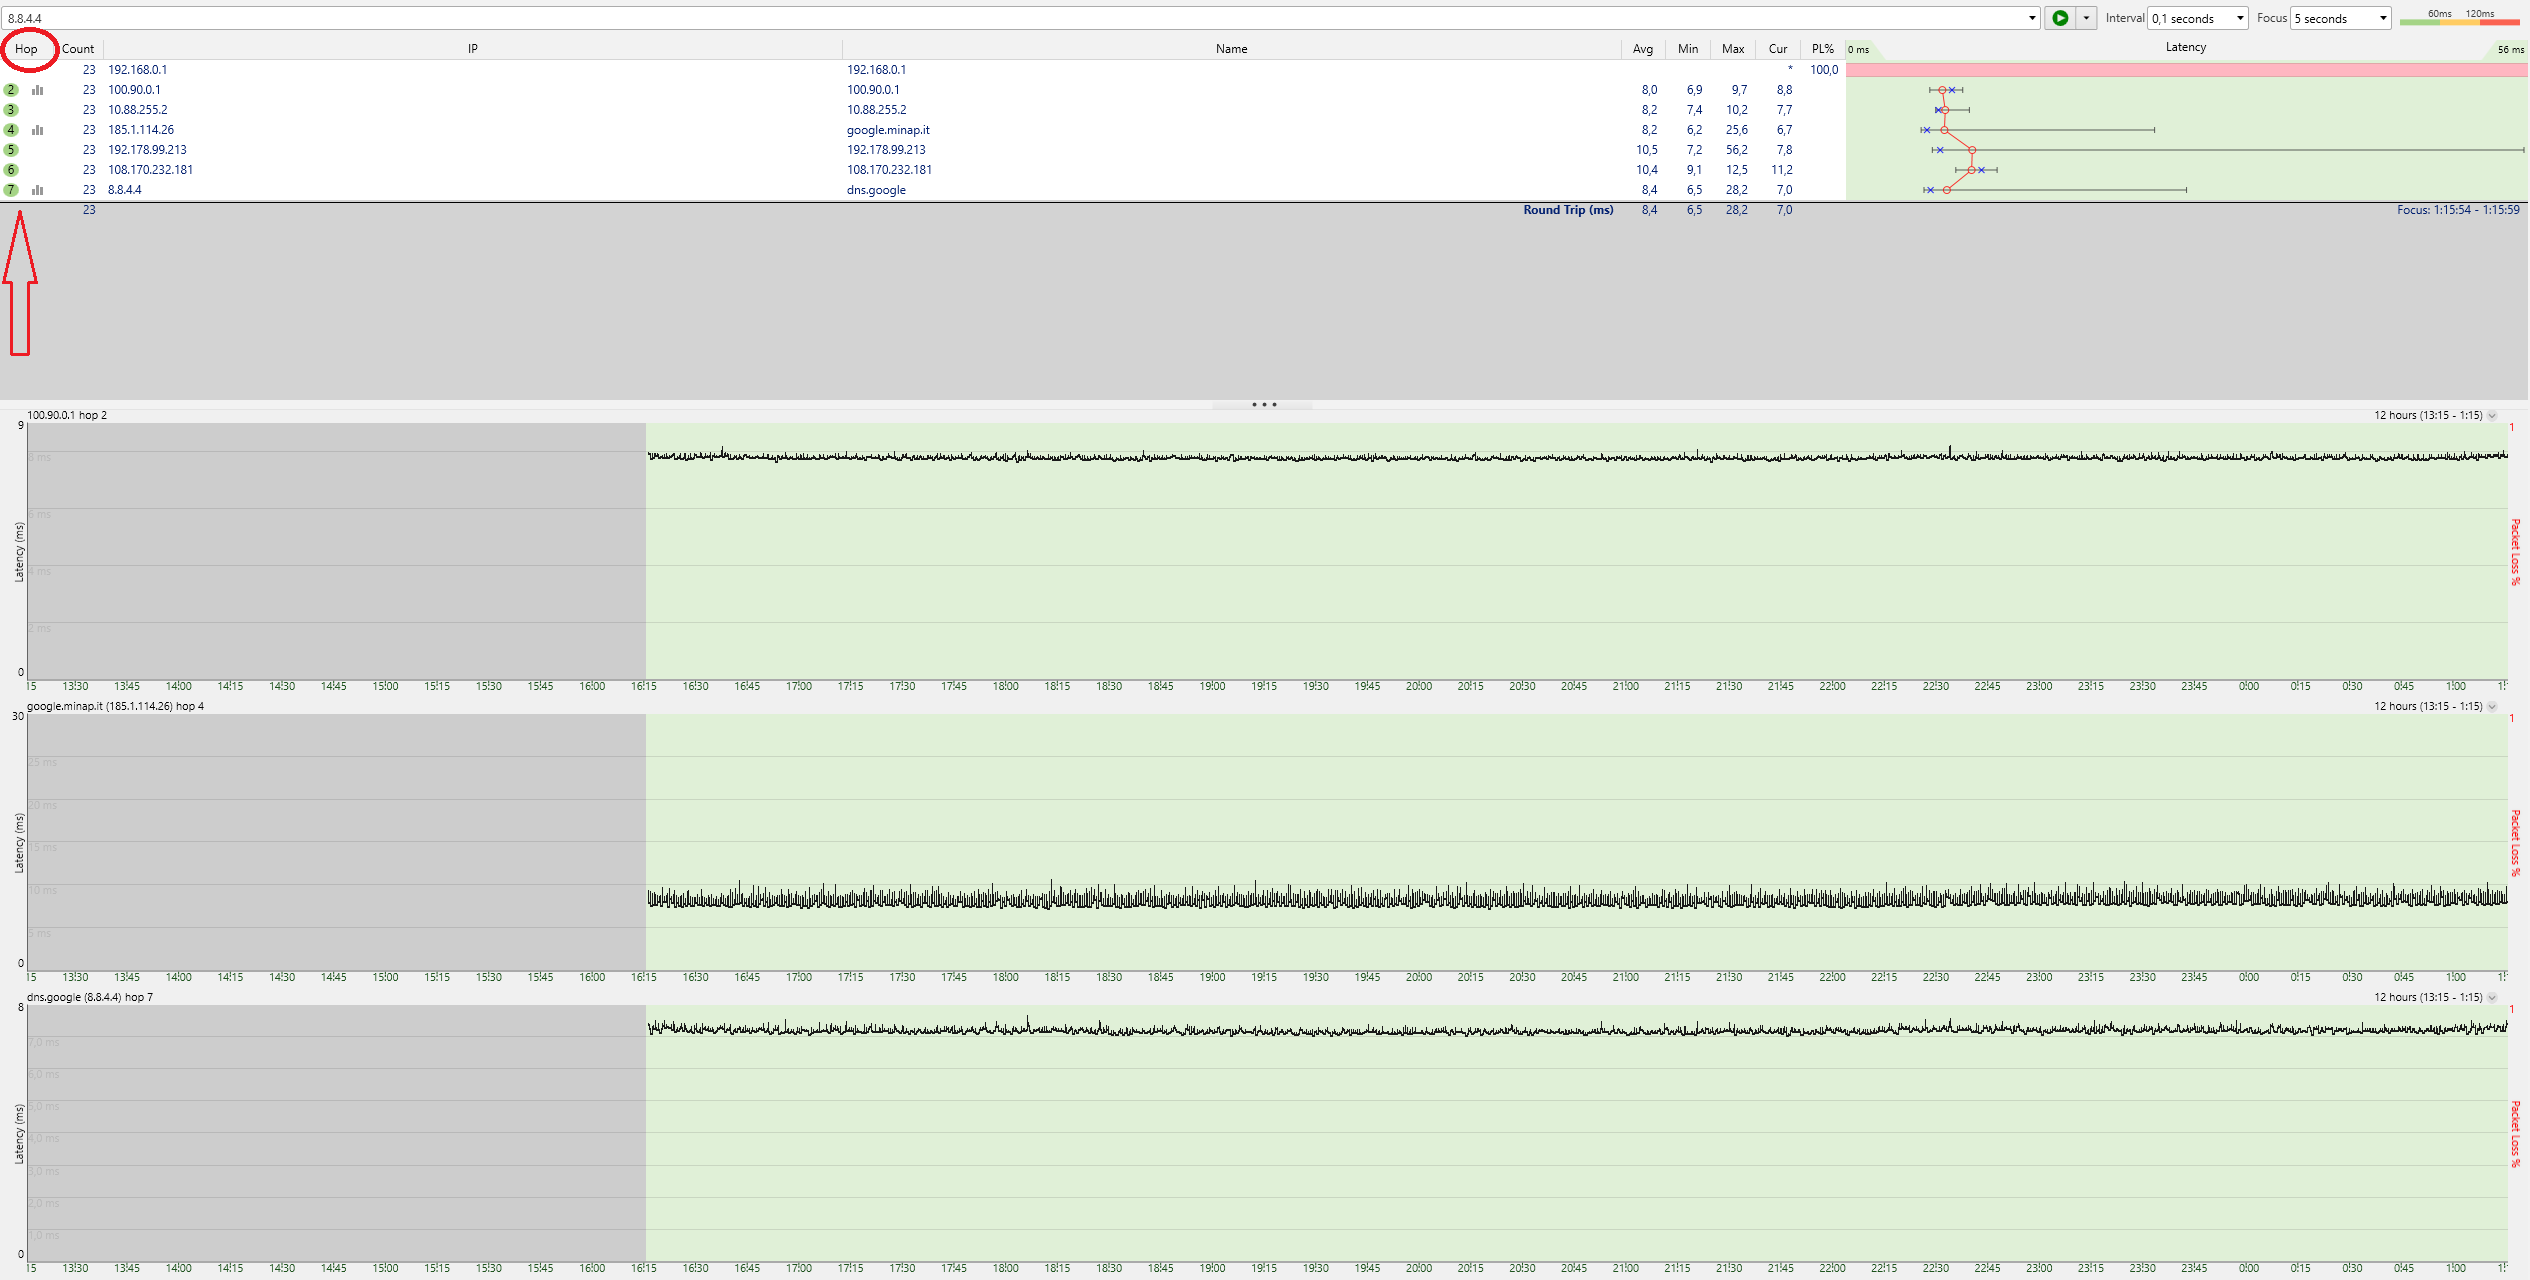
Task: Click the green hop 3 number badge
Action: (11, 110)
